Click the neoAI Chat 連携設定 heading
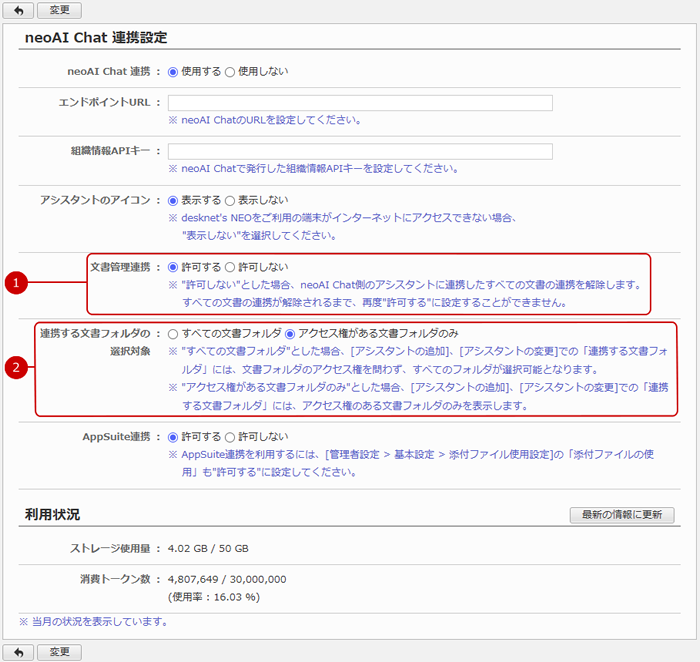The height and width of the screenshot is (662, 700). tap(96, 37)
